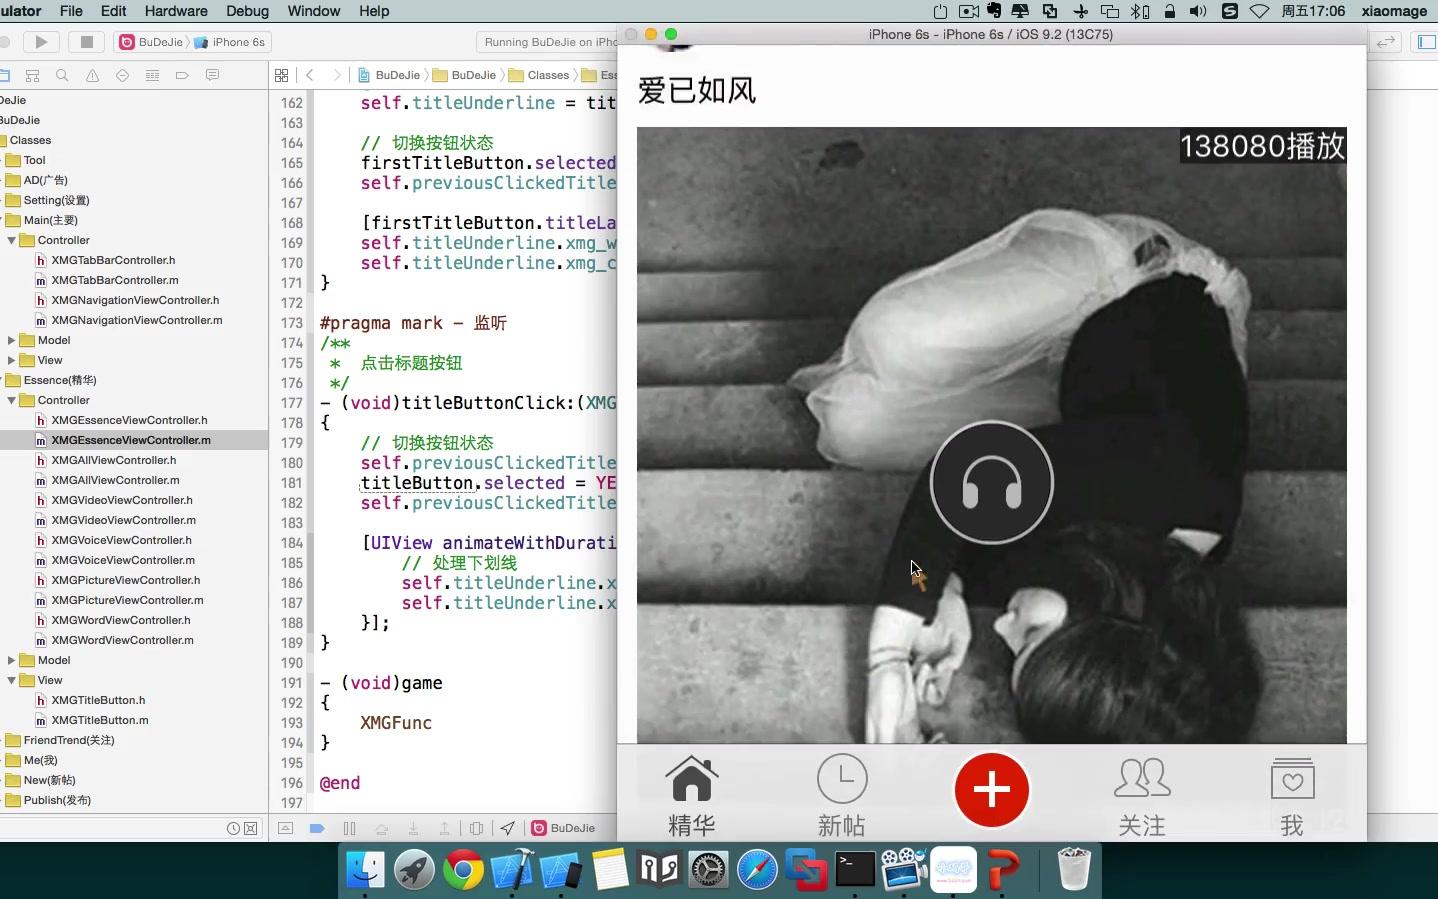
Task: Go back using the jump bar back arrow
Action: click(x=311, y=74)
